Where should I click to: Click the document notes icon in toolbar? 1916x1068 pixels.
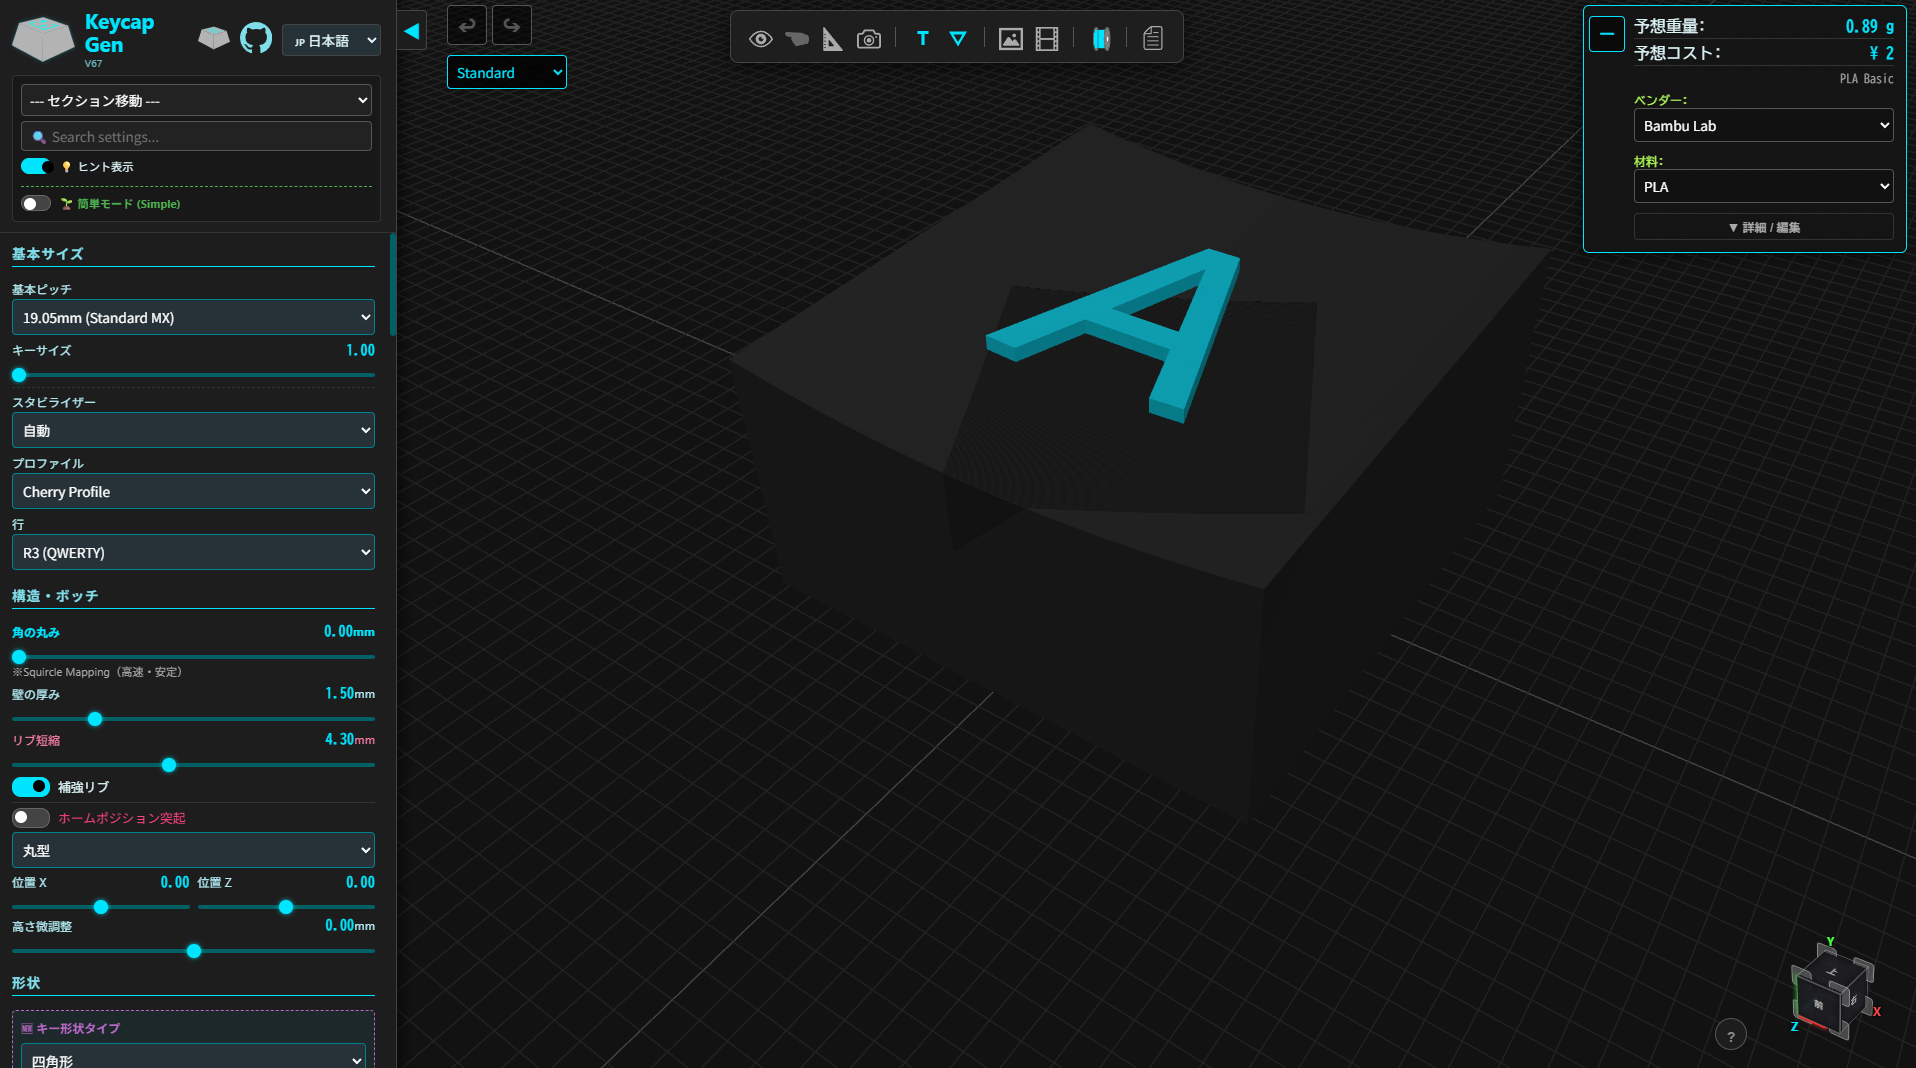coord(1153,39)
